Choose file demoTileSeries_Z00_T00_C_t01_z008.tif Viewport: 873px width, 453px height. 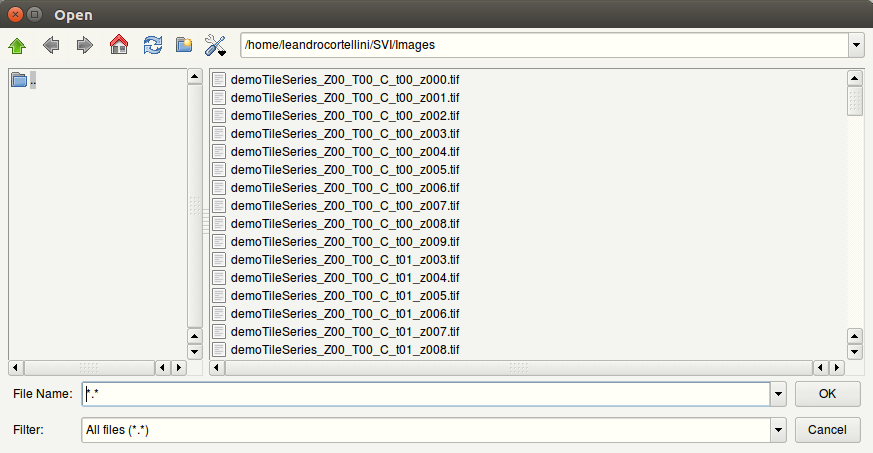point(344,349)
